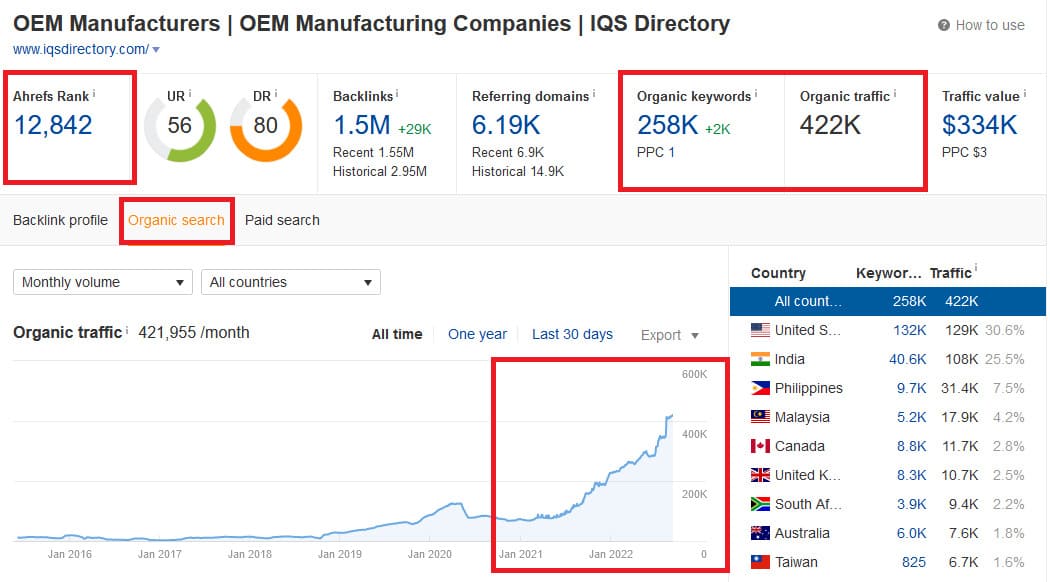Switch chart range to All time
The image size is (1050, 582).
[x=397, y=335]
